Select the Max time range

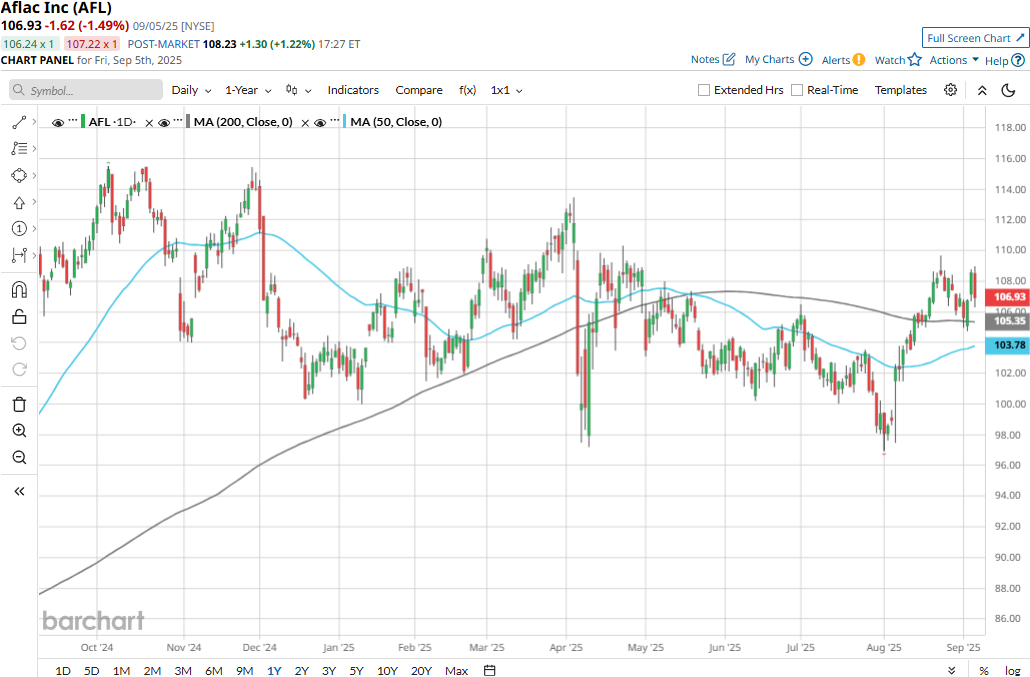pos(457,670)
